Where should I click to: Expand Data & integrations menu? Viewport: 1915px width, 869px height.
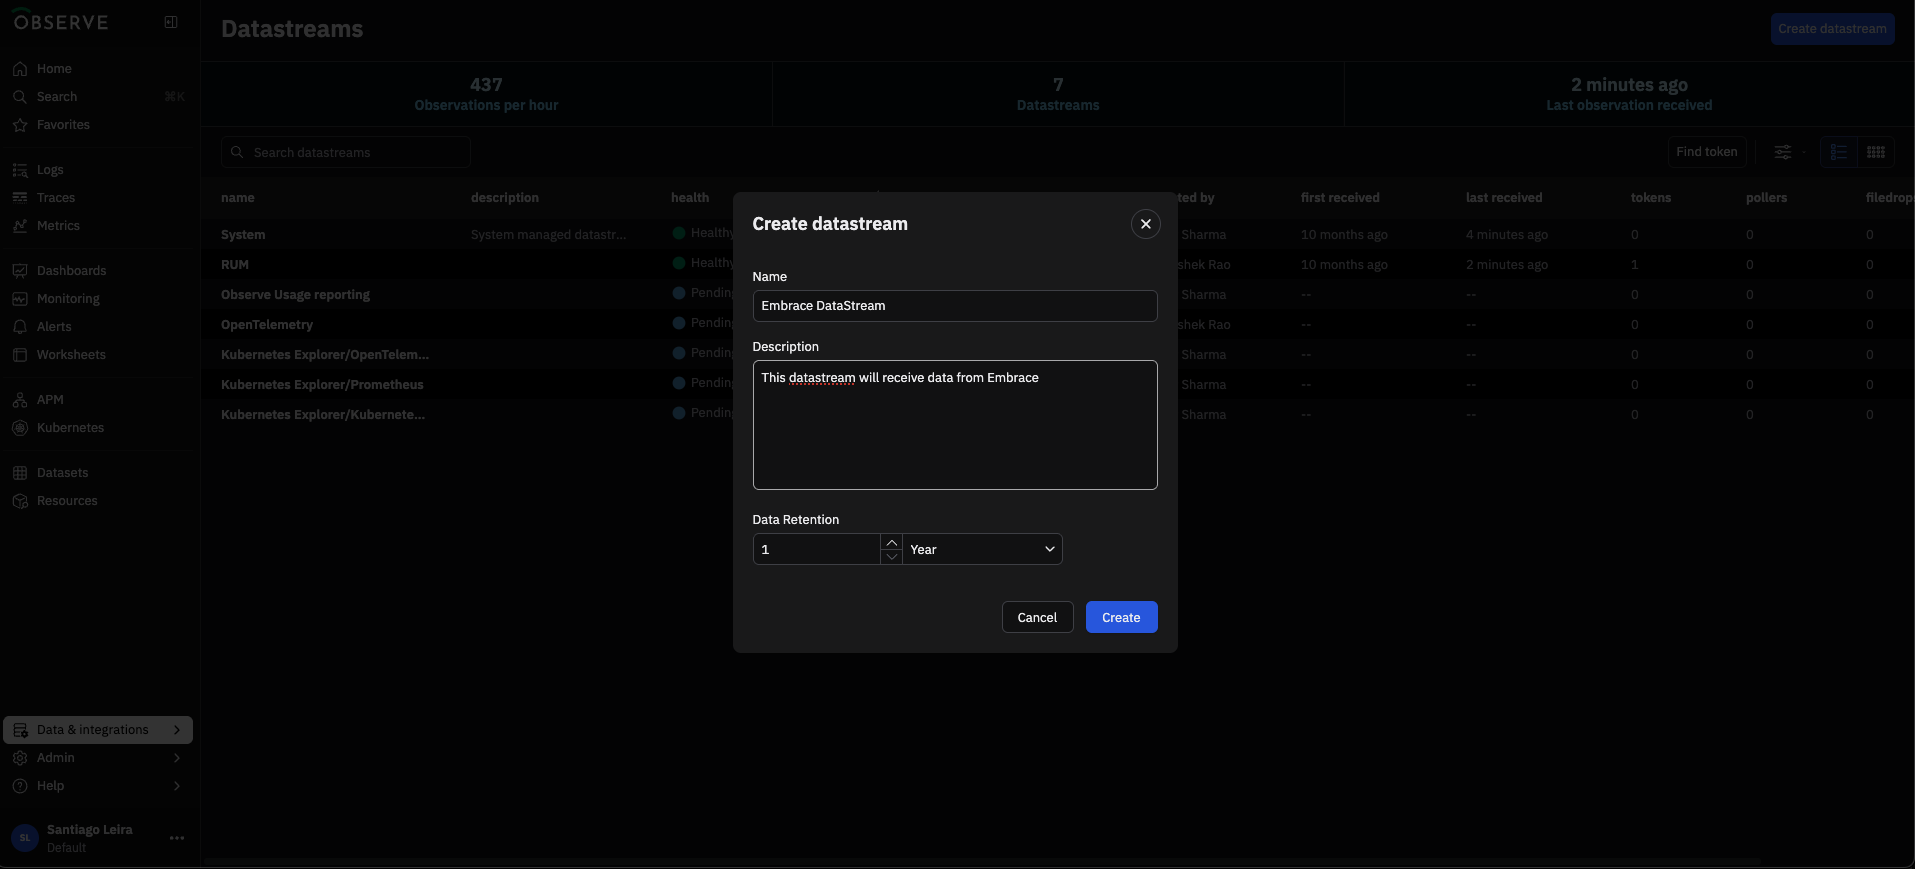pos(97,730)
